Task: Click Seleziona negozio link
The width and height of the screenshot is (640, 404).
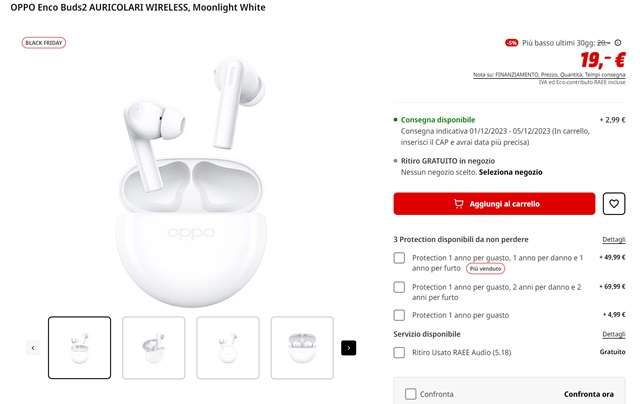Action: 510,172
